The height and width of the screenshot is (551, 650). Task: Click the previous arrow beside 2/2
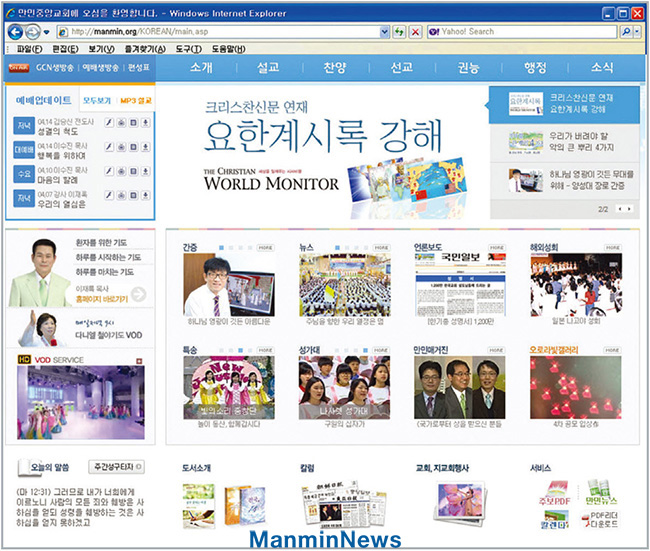(x=620, y=209)
